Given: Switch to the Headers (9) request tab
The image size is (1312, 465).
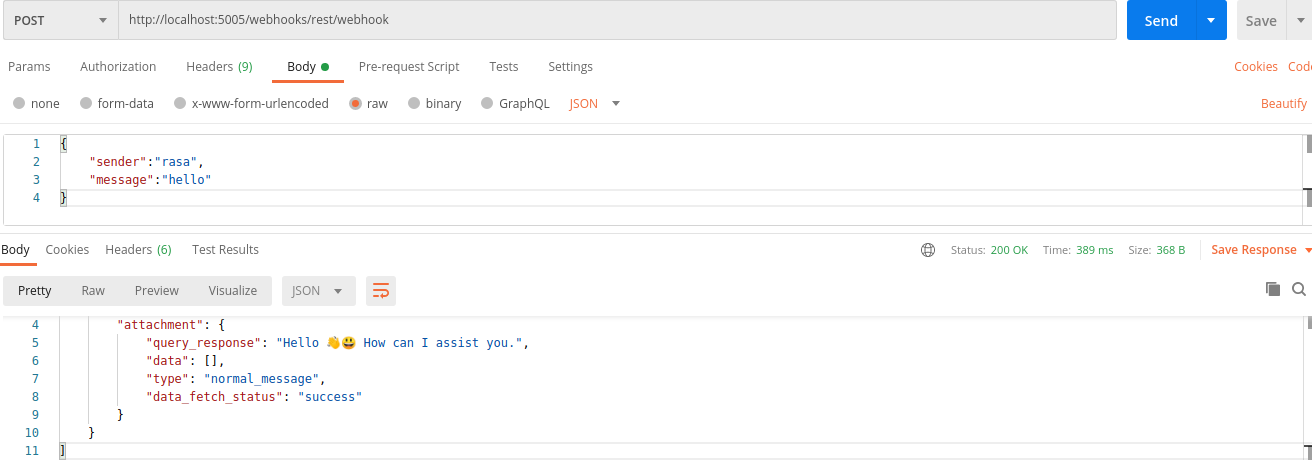Looking at the screenshot, I should (219, 67).
